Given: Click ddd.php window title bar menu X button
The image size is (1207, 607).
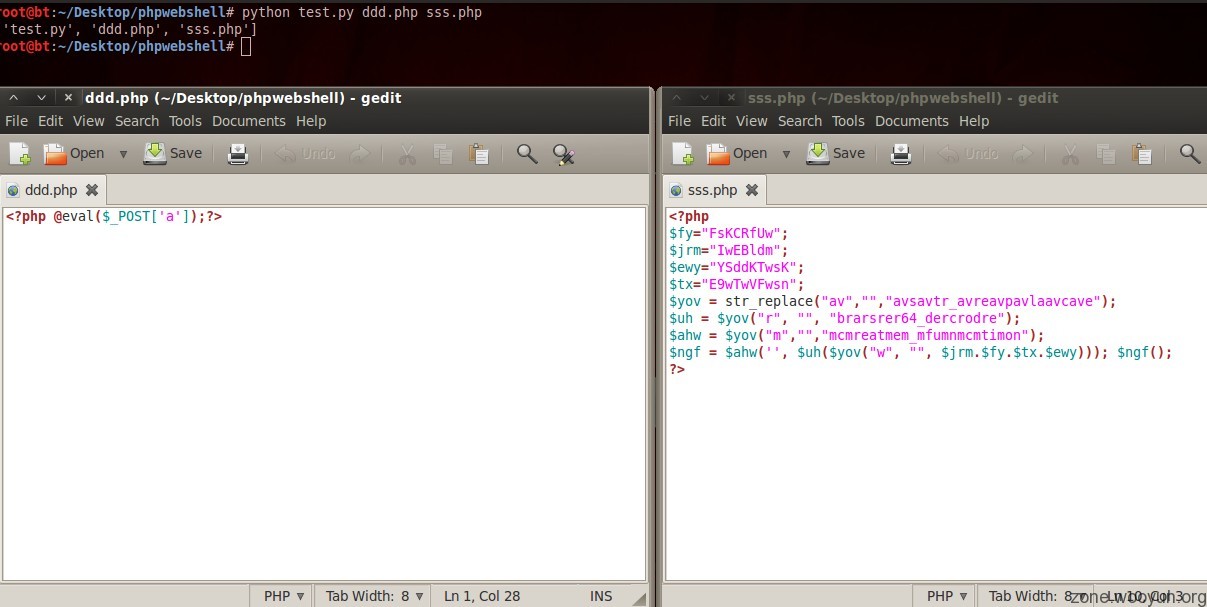Looking at the screenshot, I should (x=68, y=98).
